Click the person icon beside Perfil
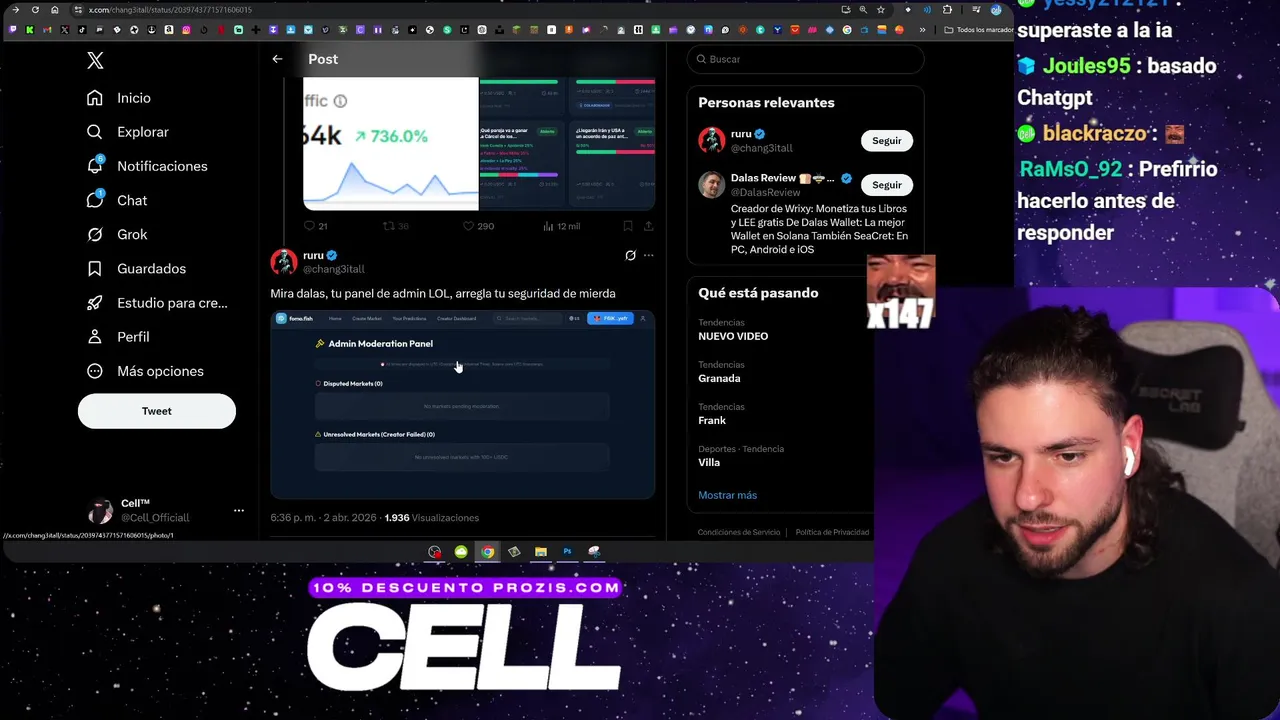The image size is (1280, 720). pos(95,337)
